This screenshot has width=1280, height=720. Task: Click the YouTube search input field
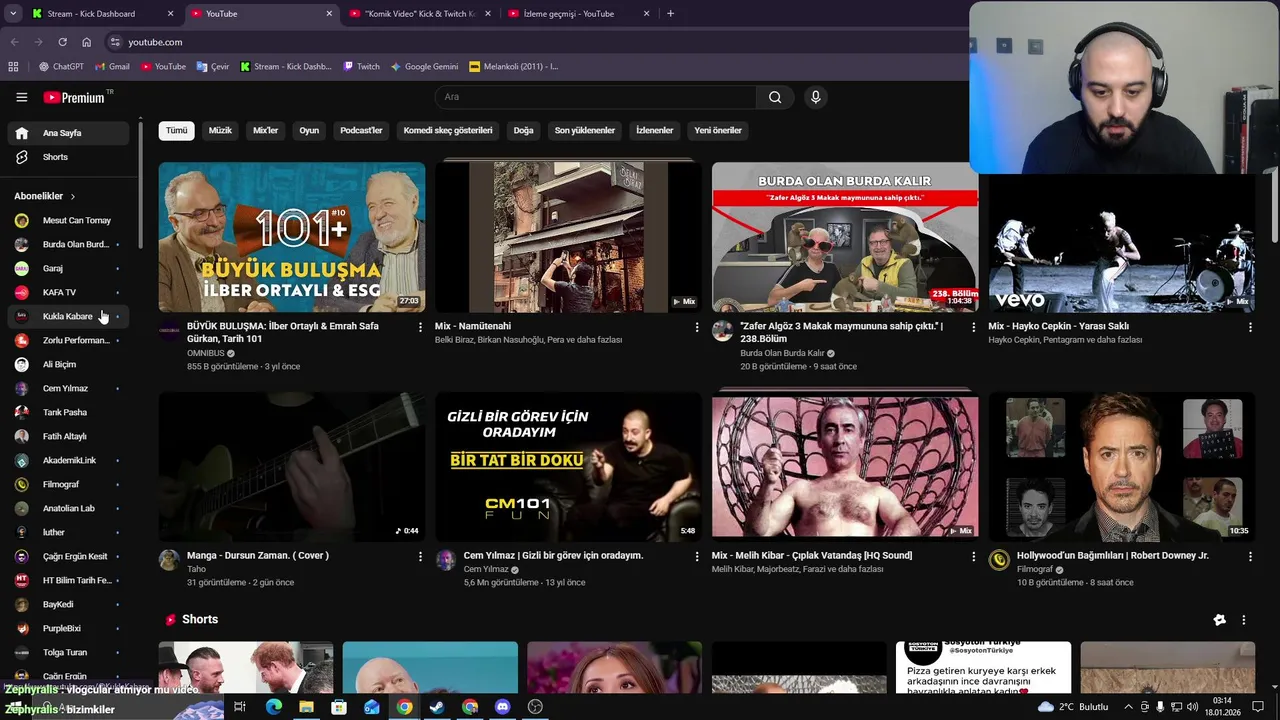click(x=596, y=97)
